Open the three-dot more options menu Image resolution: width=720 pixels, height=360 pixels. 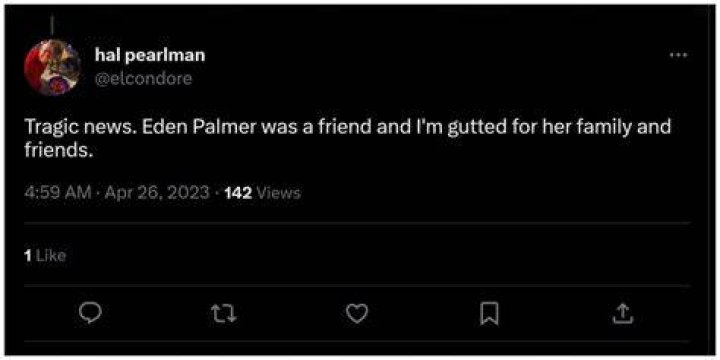click(x=678, y=56)
